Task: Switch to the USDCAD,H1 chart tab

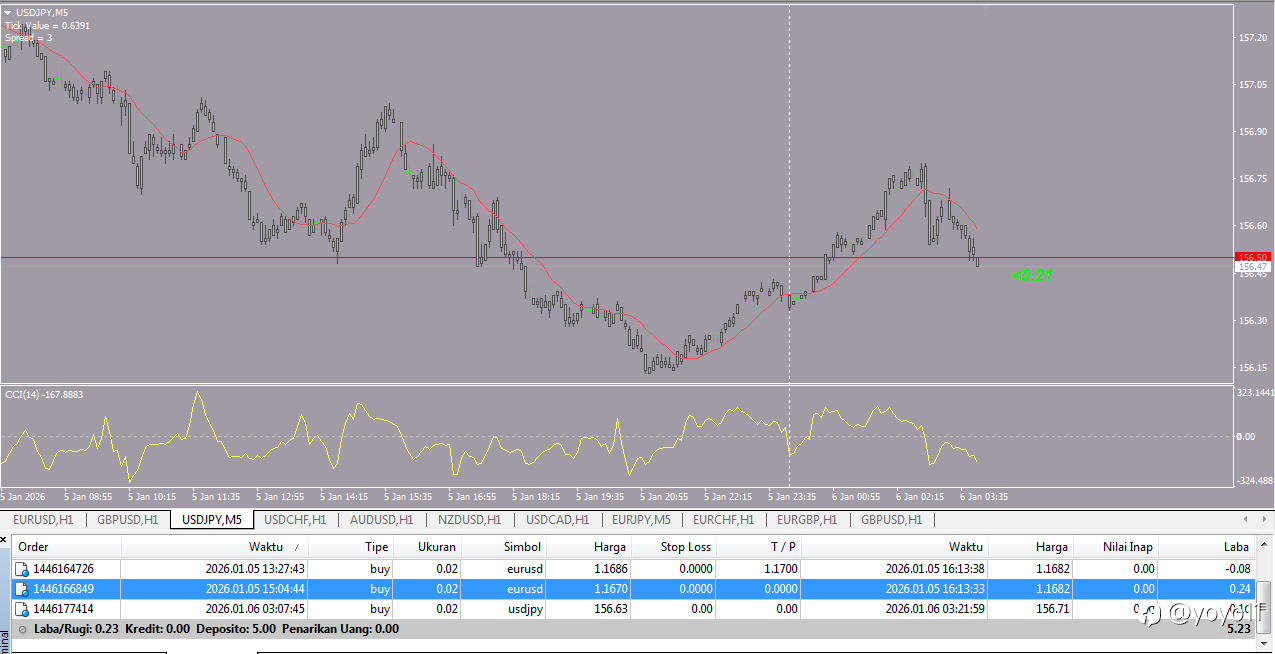Action: pos(557,520)
